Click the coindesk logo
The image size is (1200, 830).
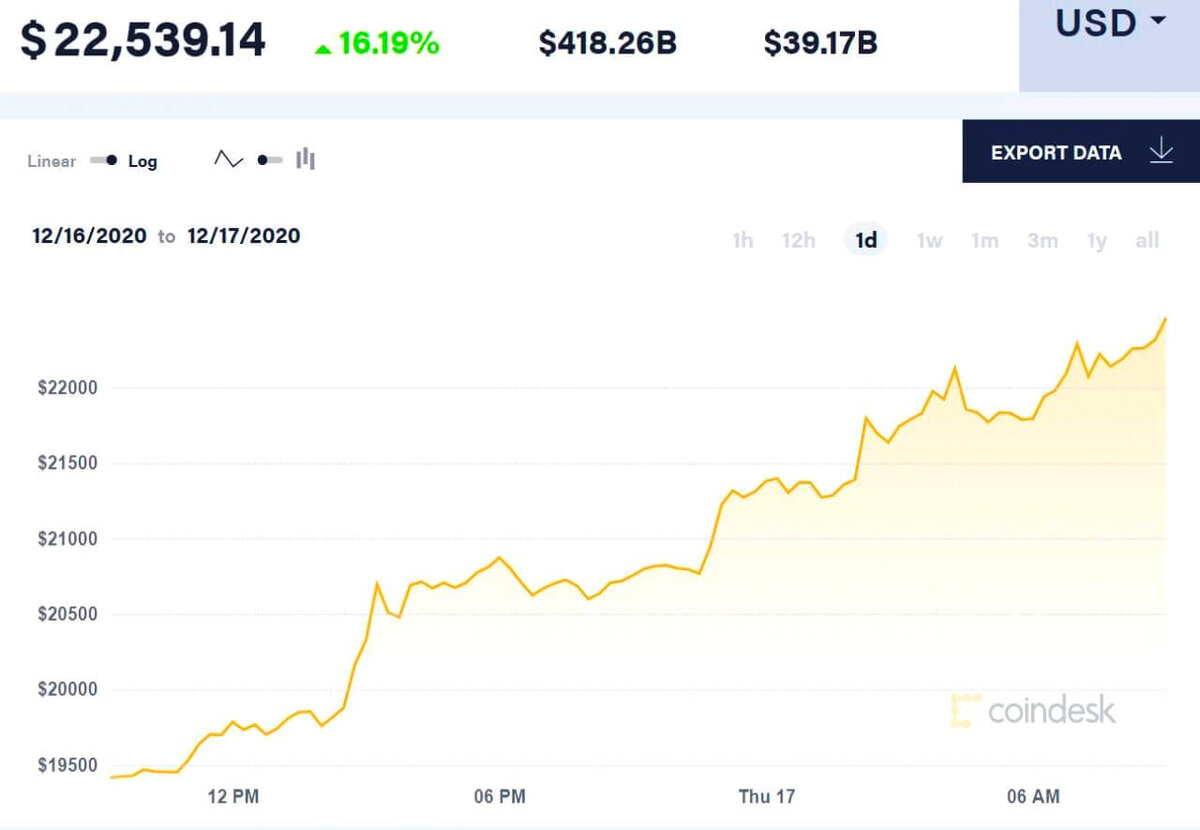coord(964,711)
